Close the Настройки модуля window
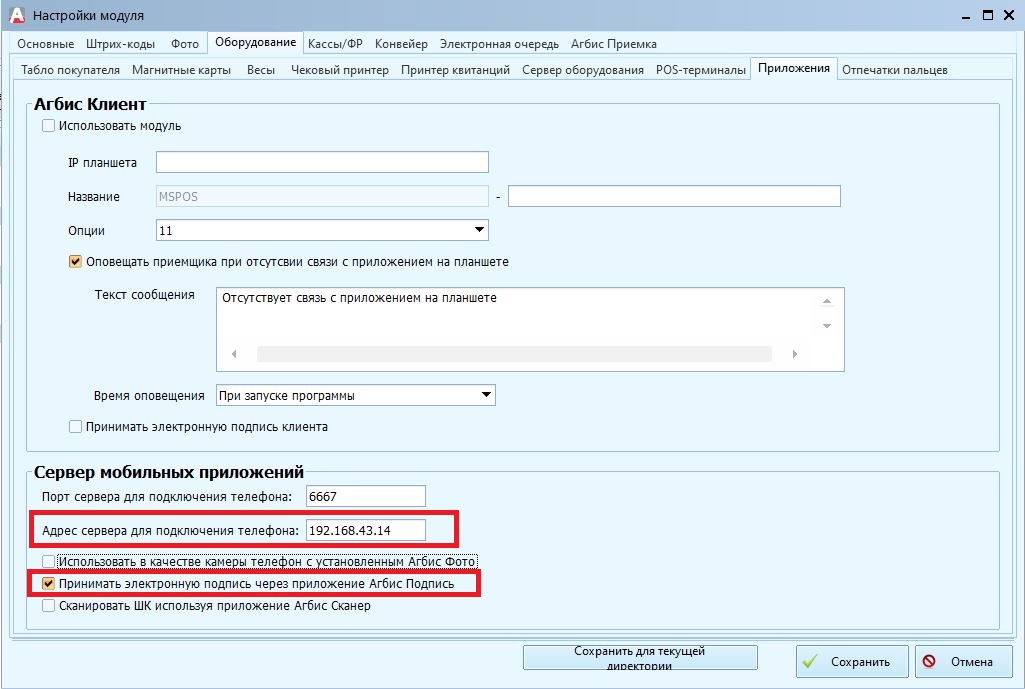1025x689 pixels. [x=1009, y=15]
